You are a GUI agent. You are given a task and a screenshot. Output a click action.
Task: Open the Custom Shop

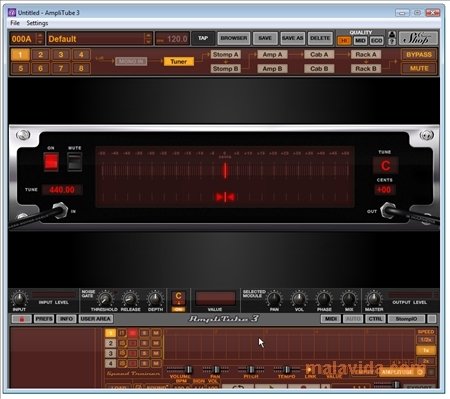tap(418, 39)
